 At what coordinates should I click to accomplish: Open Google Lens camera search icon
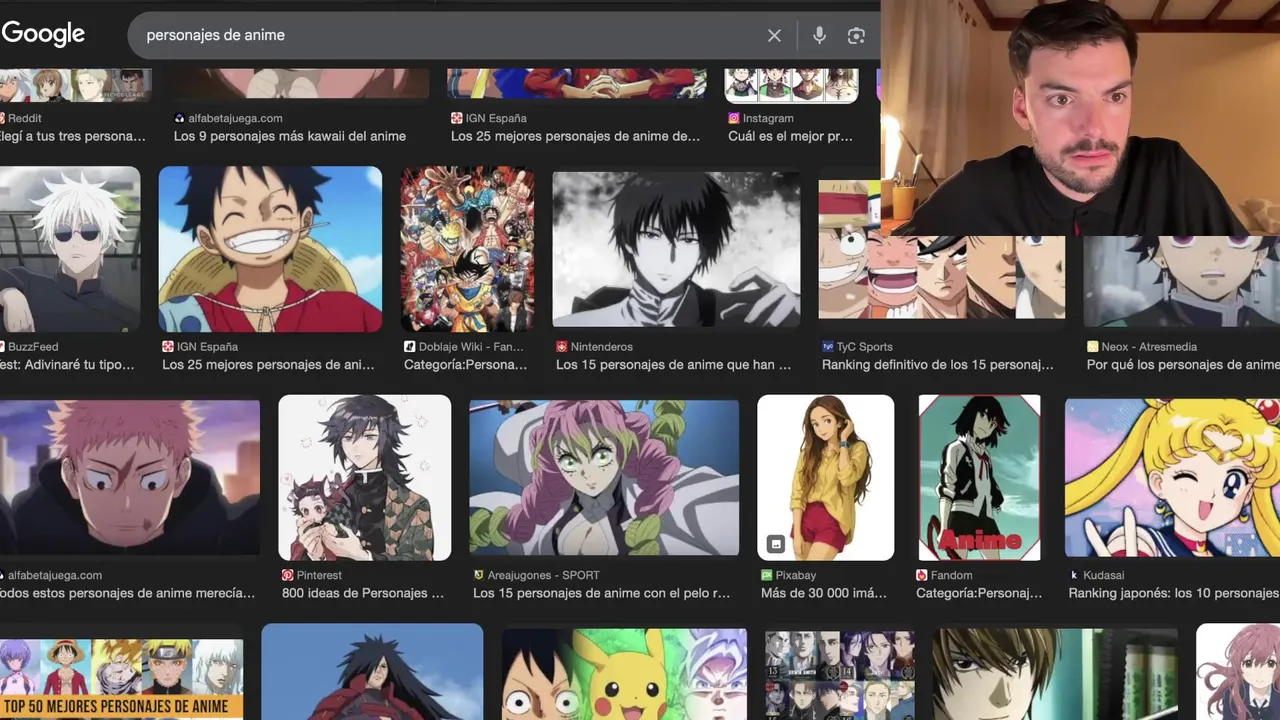tap(856, 35)
